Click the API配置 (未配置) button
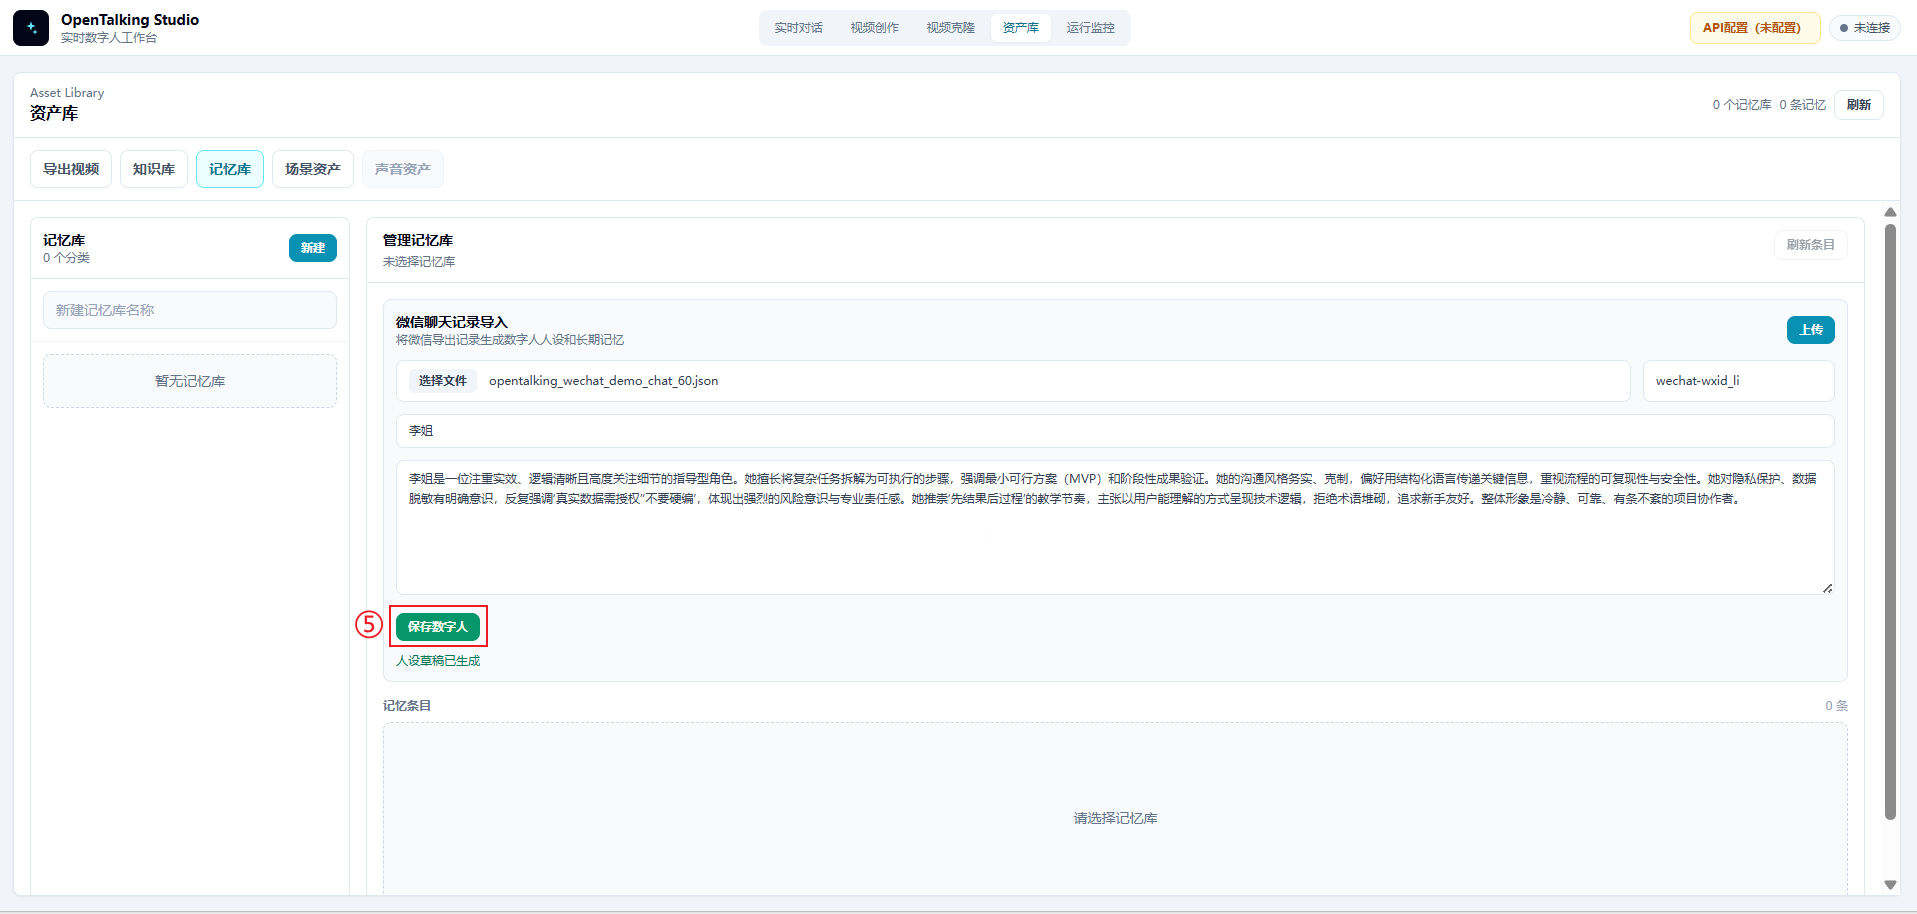Screen dimensions: 1917x914 coord(1755,28)
